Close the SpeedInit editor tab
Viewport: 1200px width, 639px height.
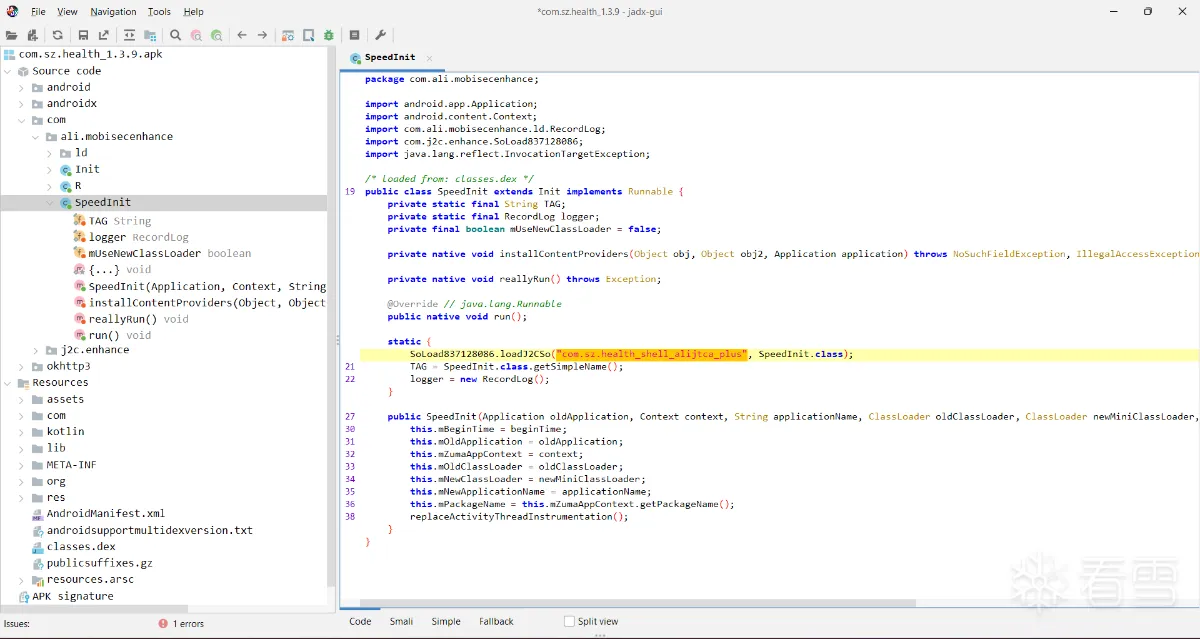pos(429,58)
